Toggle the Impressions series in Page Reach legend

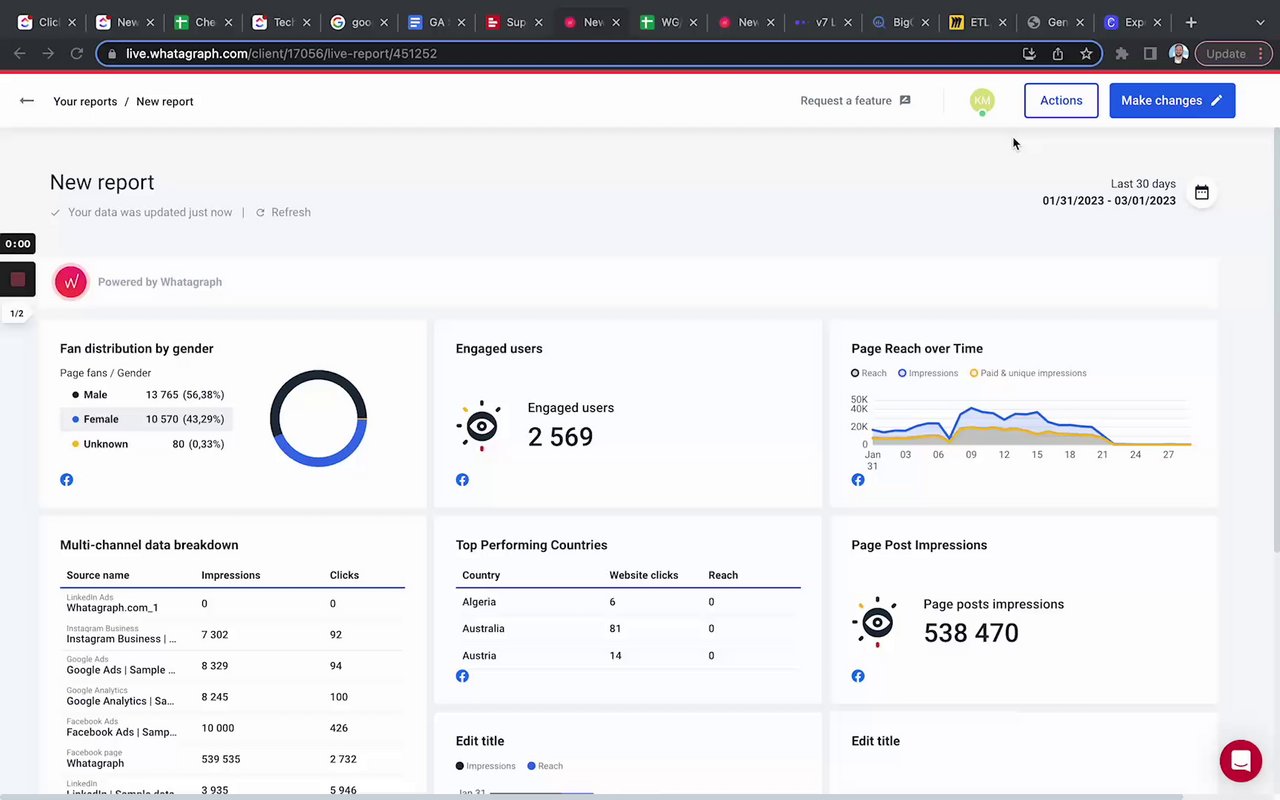tap(928, 373)
